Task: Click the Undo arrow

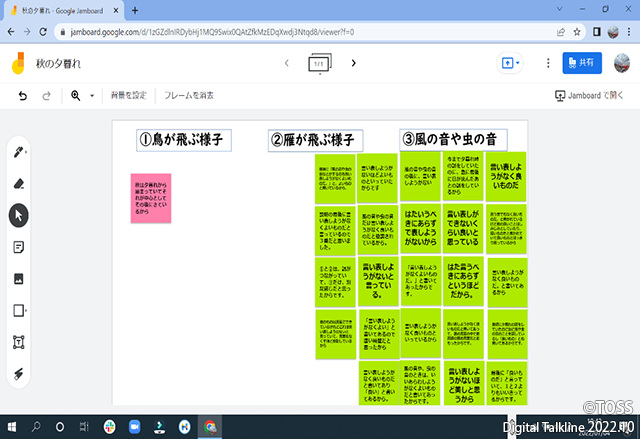Action: click(23, 96)
